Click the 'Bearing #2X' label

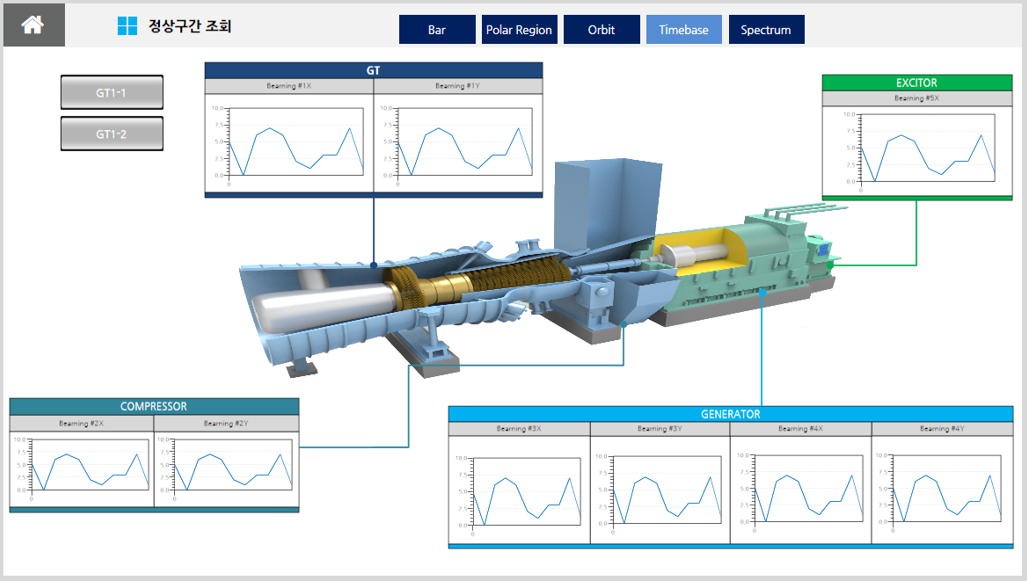tap(81, 423)
